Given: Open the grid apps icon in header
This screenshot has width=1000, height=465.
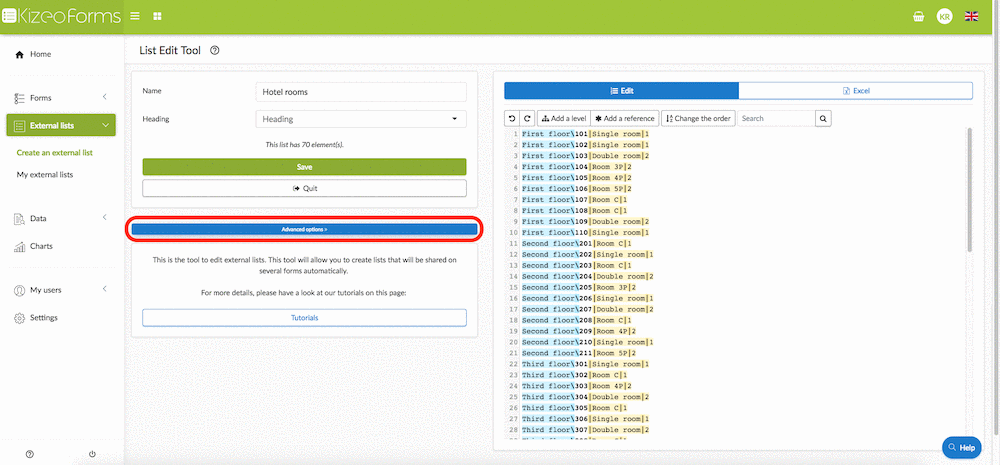Looking at the screenshot, I should tap(157, 16).
